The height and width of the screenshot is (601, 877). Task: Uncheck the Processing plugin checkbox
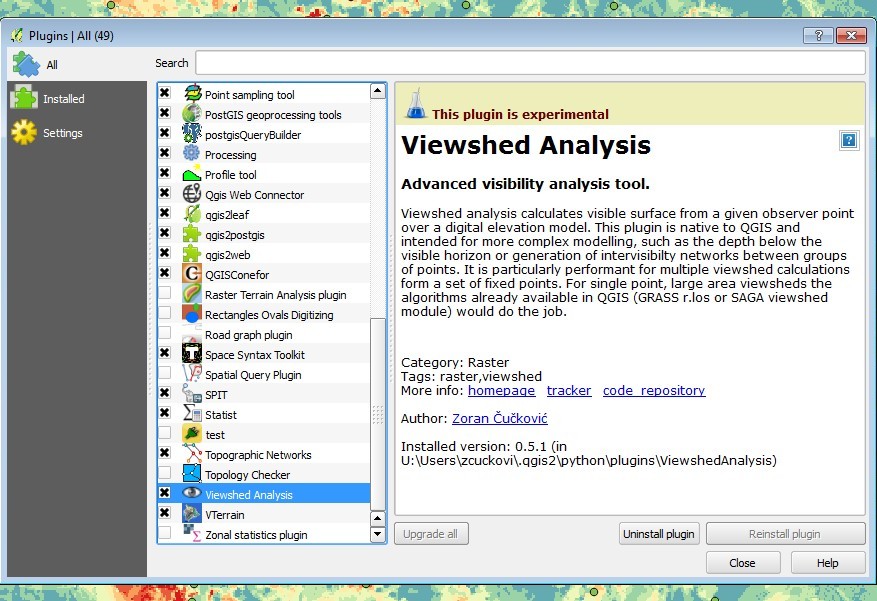pyautogui.click(x=164, y=153)
